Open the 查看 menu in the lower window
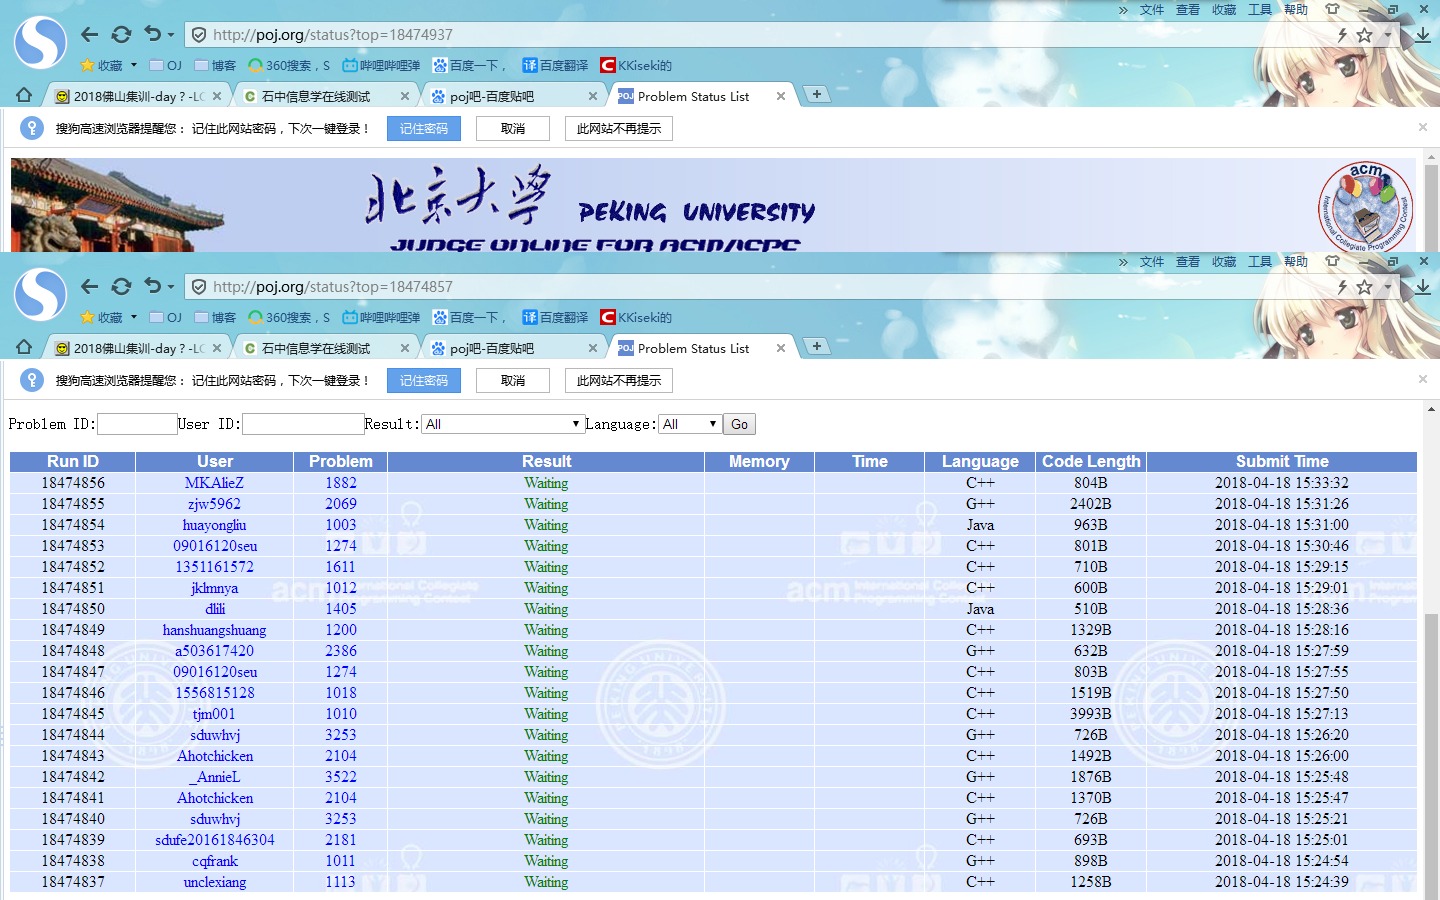 point(1188,262)
